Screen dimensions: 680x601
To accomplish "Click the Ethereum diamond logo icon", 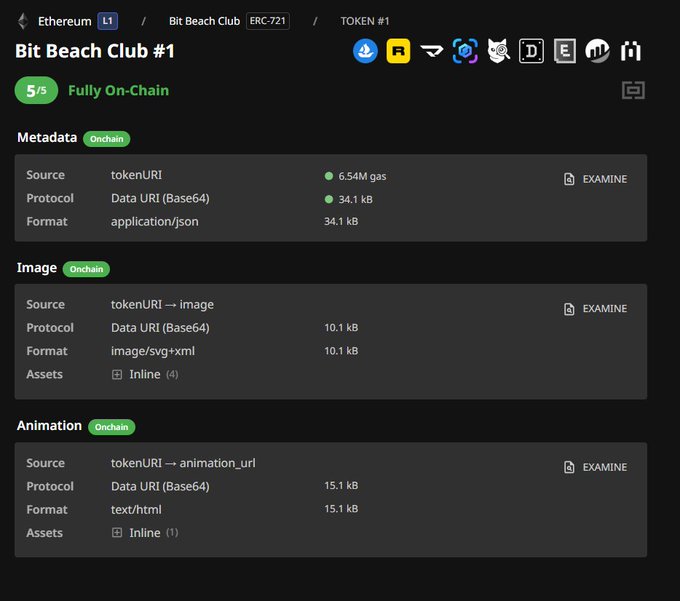I will tap(23, 21).
